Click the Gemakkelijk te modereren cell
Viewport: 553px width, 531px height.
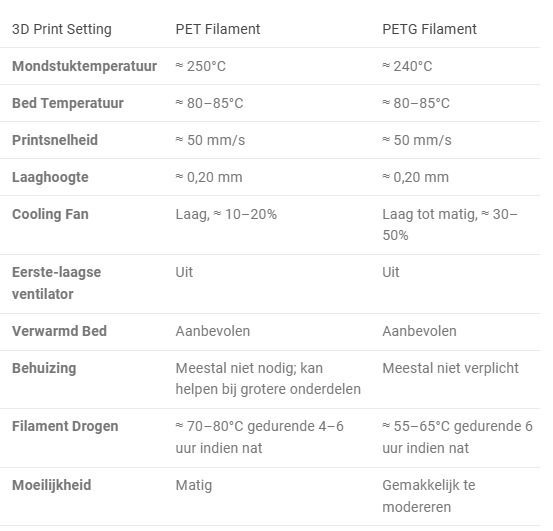point(429,496)
